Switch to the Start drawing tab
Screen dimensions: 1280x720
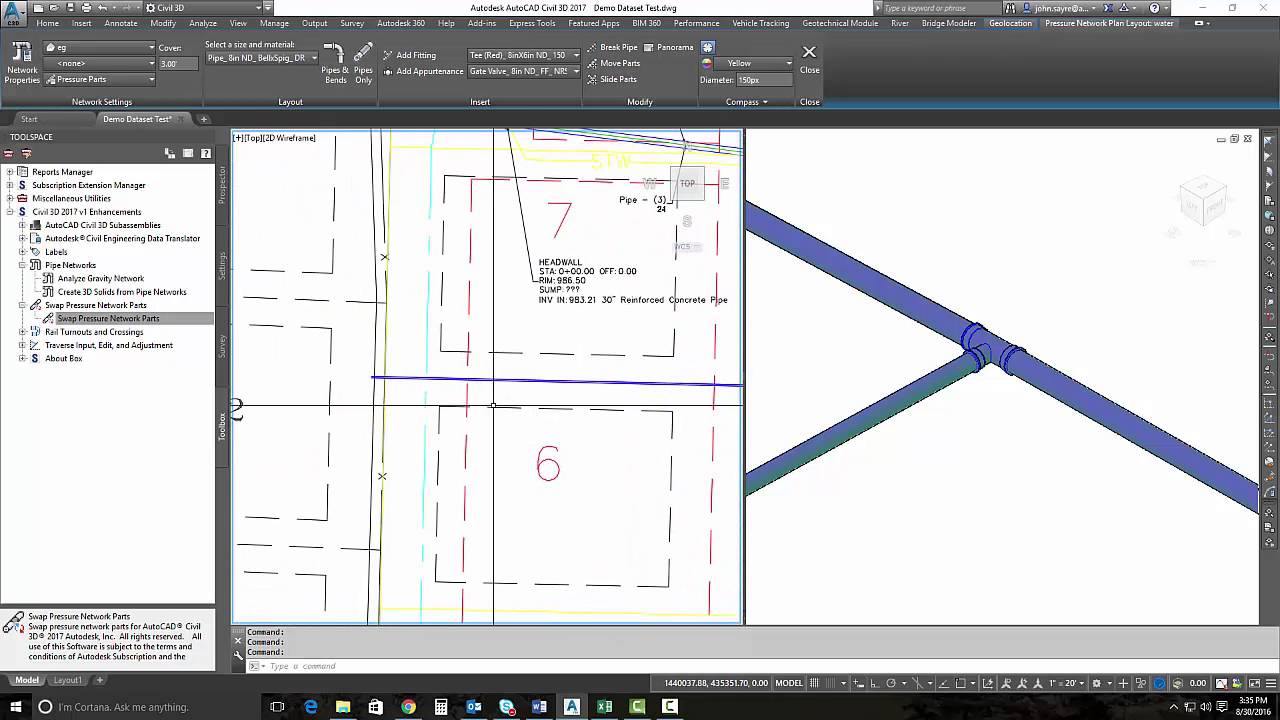[x=29, y=119]
